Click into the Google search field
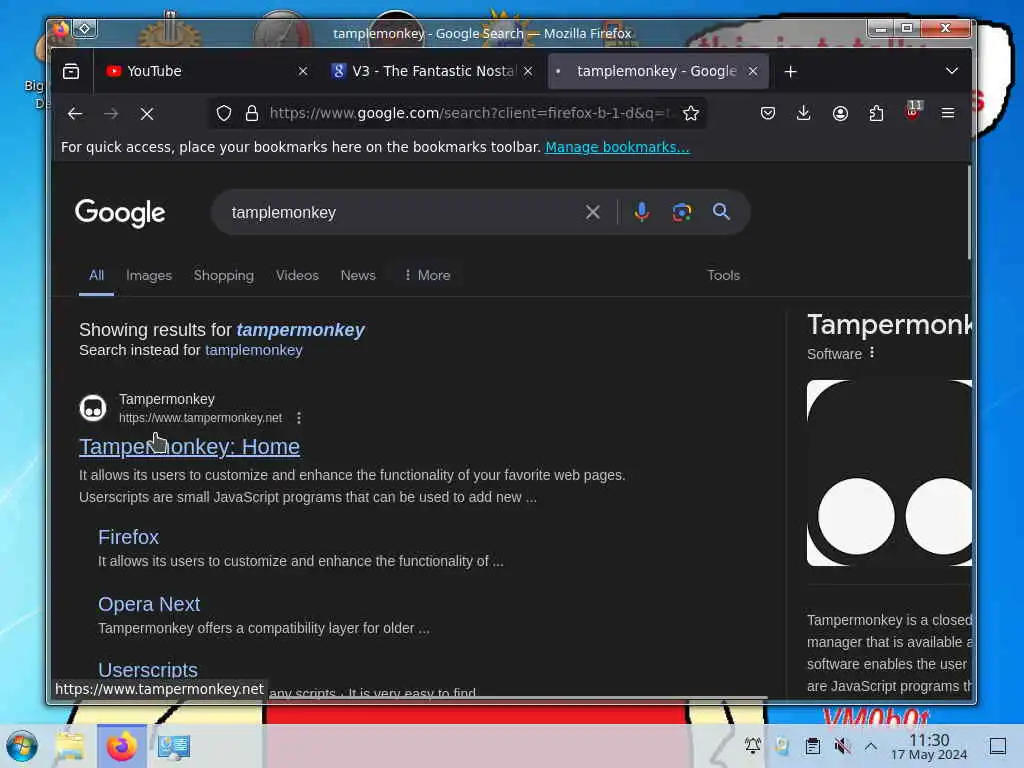This screenshot has width=1024, height=768. 405,212
